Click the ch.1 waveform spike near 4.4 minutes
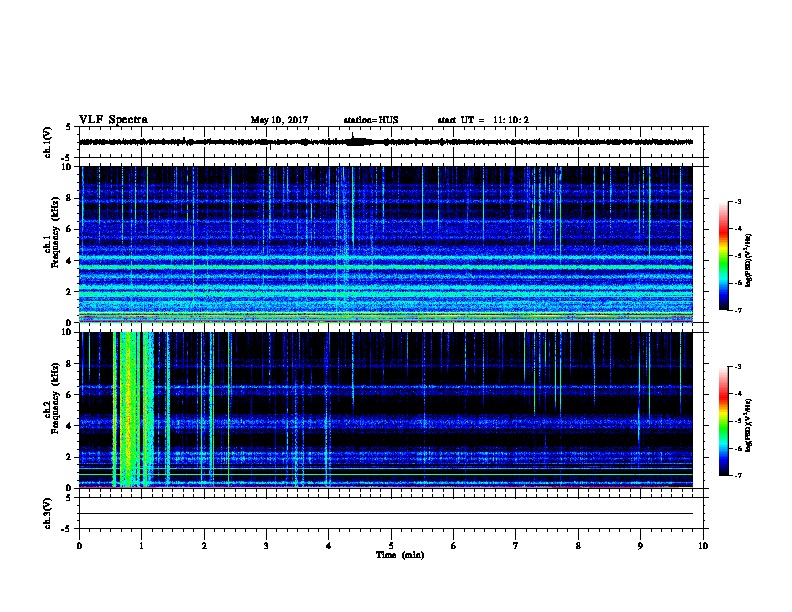 pos(353,139)
